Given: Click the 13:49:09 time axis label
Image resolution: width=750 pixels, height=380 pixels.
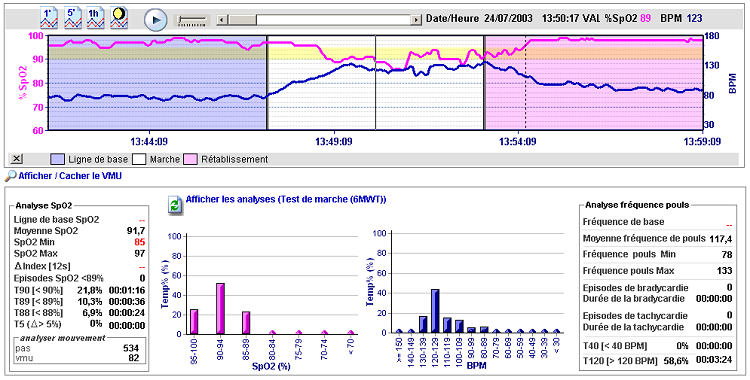Looking at the screenshot, I should coord(333,142).
